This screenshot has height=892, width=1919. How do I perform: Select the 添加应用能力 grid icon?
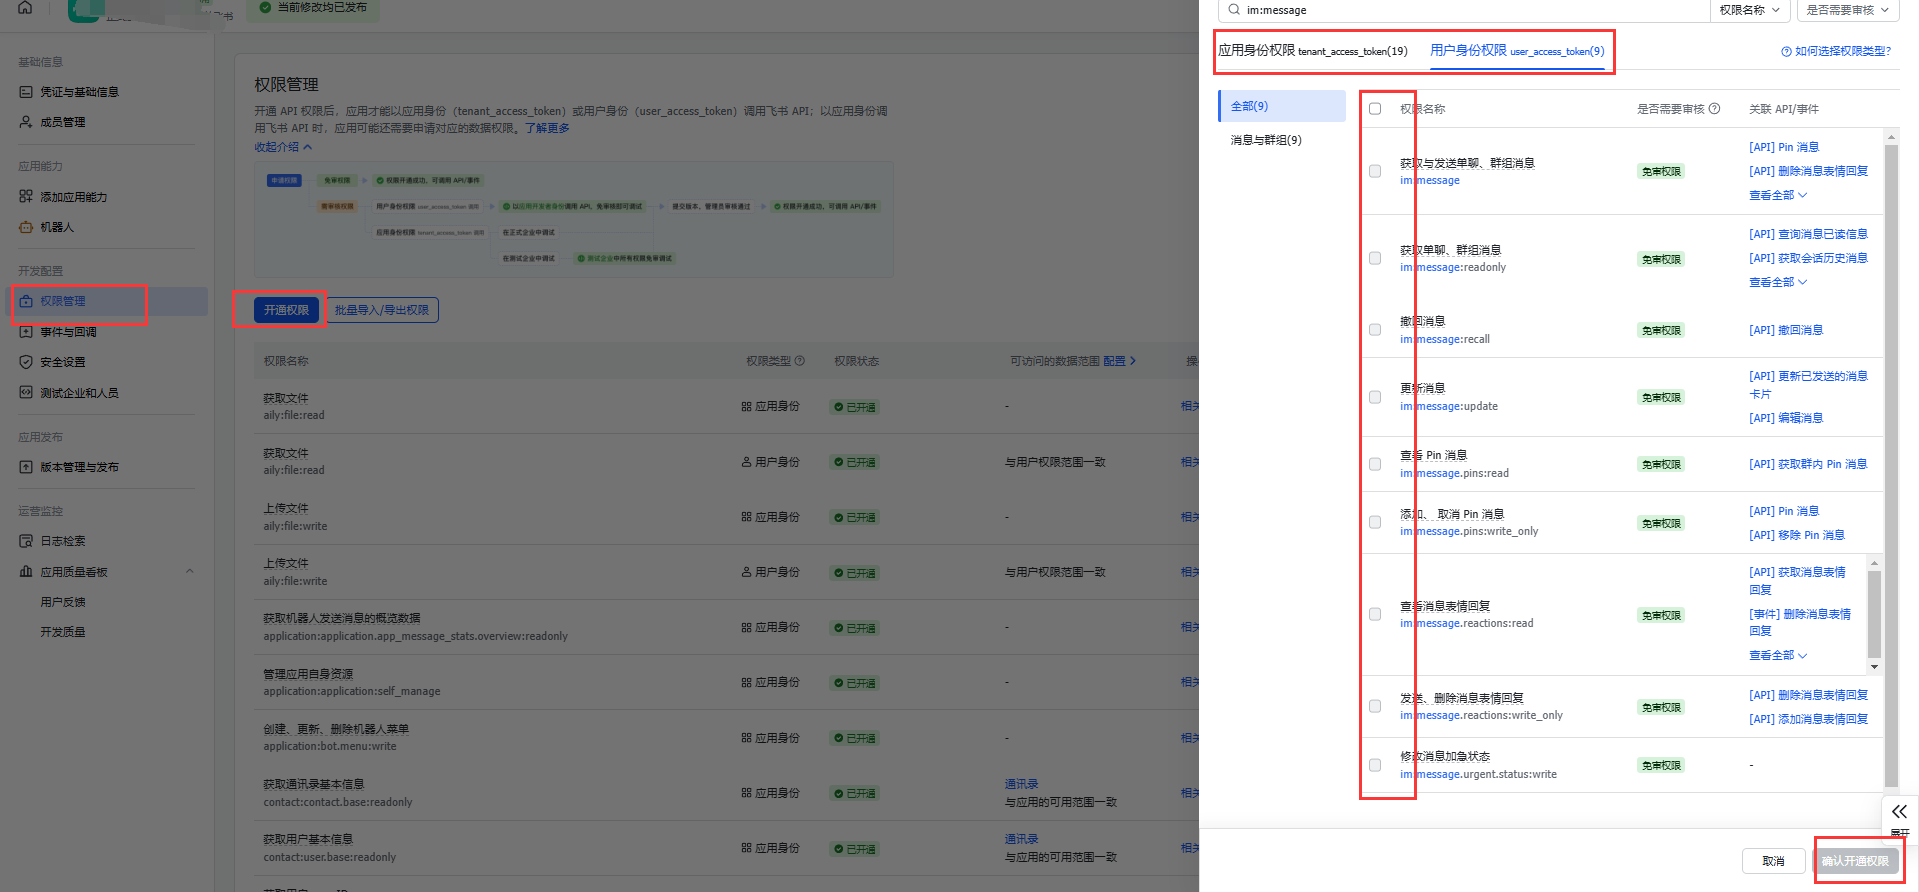pos(26,197)
